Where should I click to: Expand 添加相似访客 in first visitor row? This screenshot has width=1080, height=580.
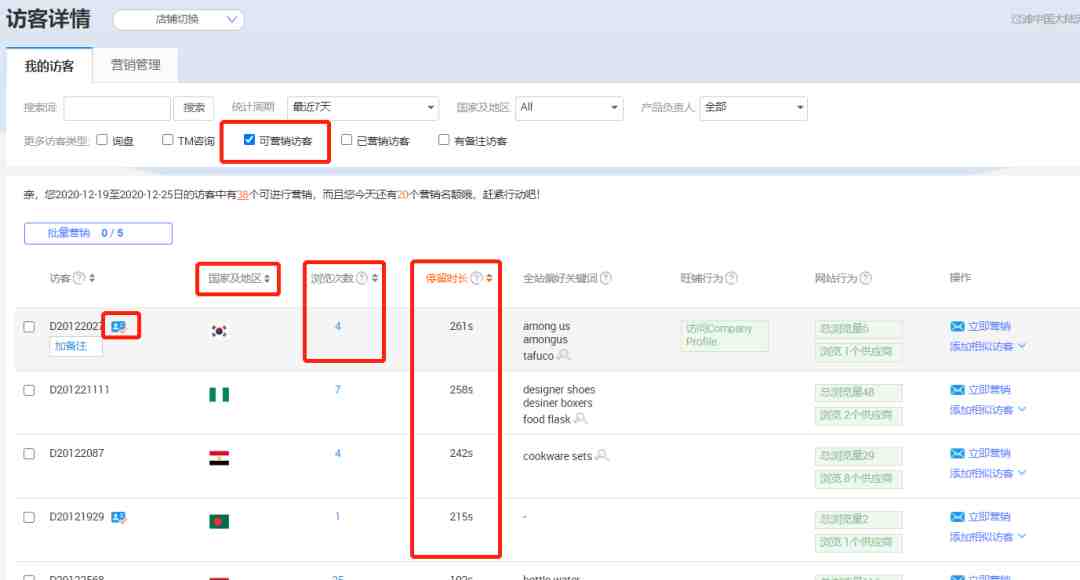[x=988, y=346]
